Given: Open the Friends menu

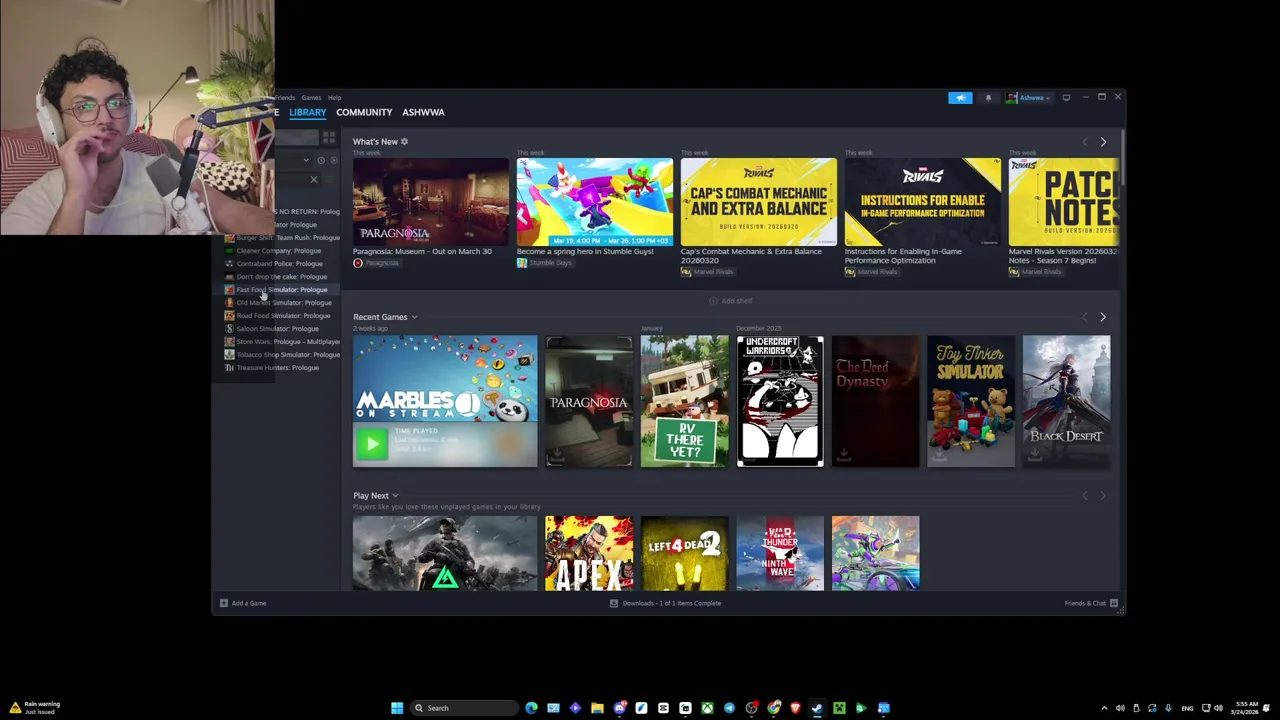Looking at the screenshot, I should (x=285, y=98).
